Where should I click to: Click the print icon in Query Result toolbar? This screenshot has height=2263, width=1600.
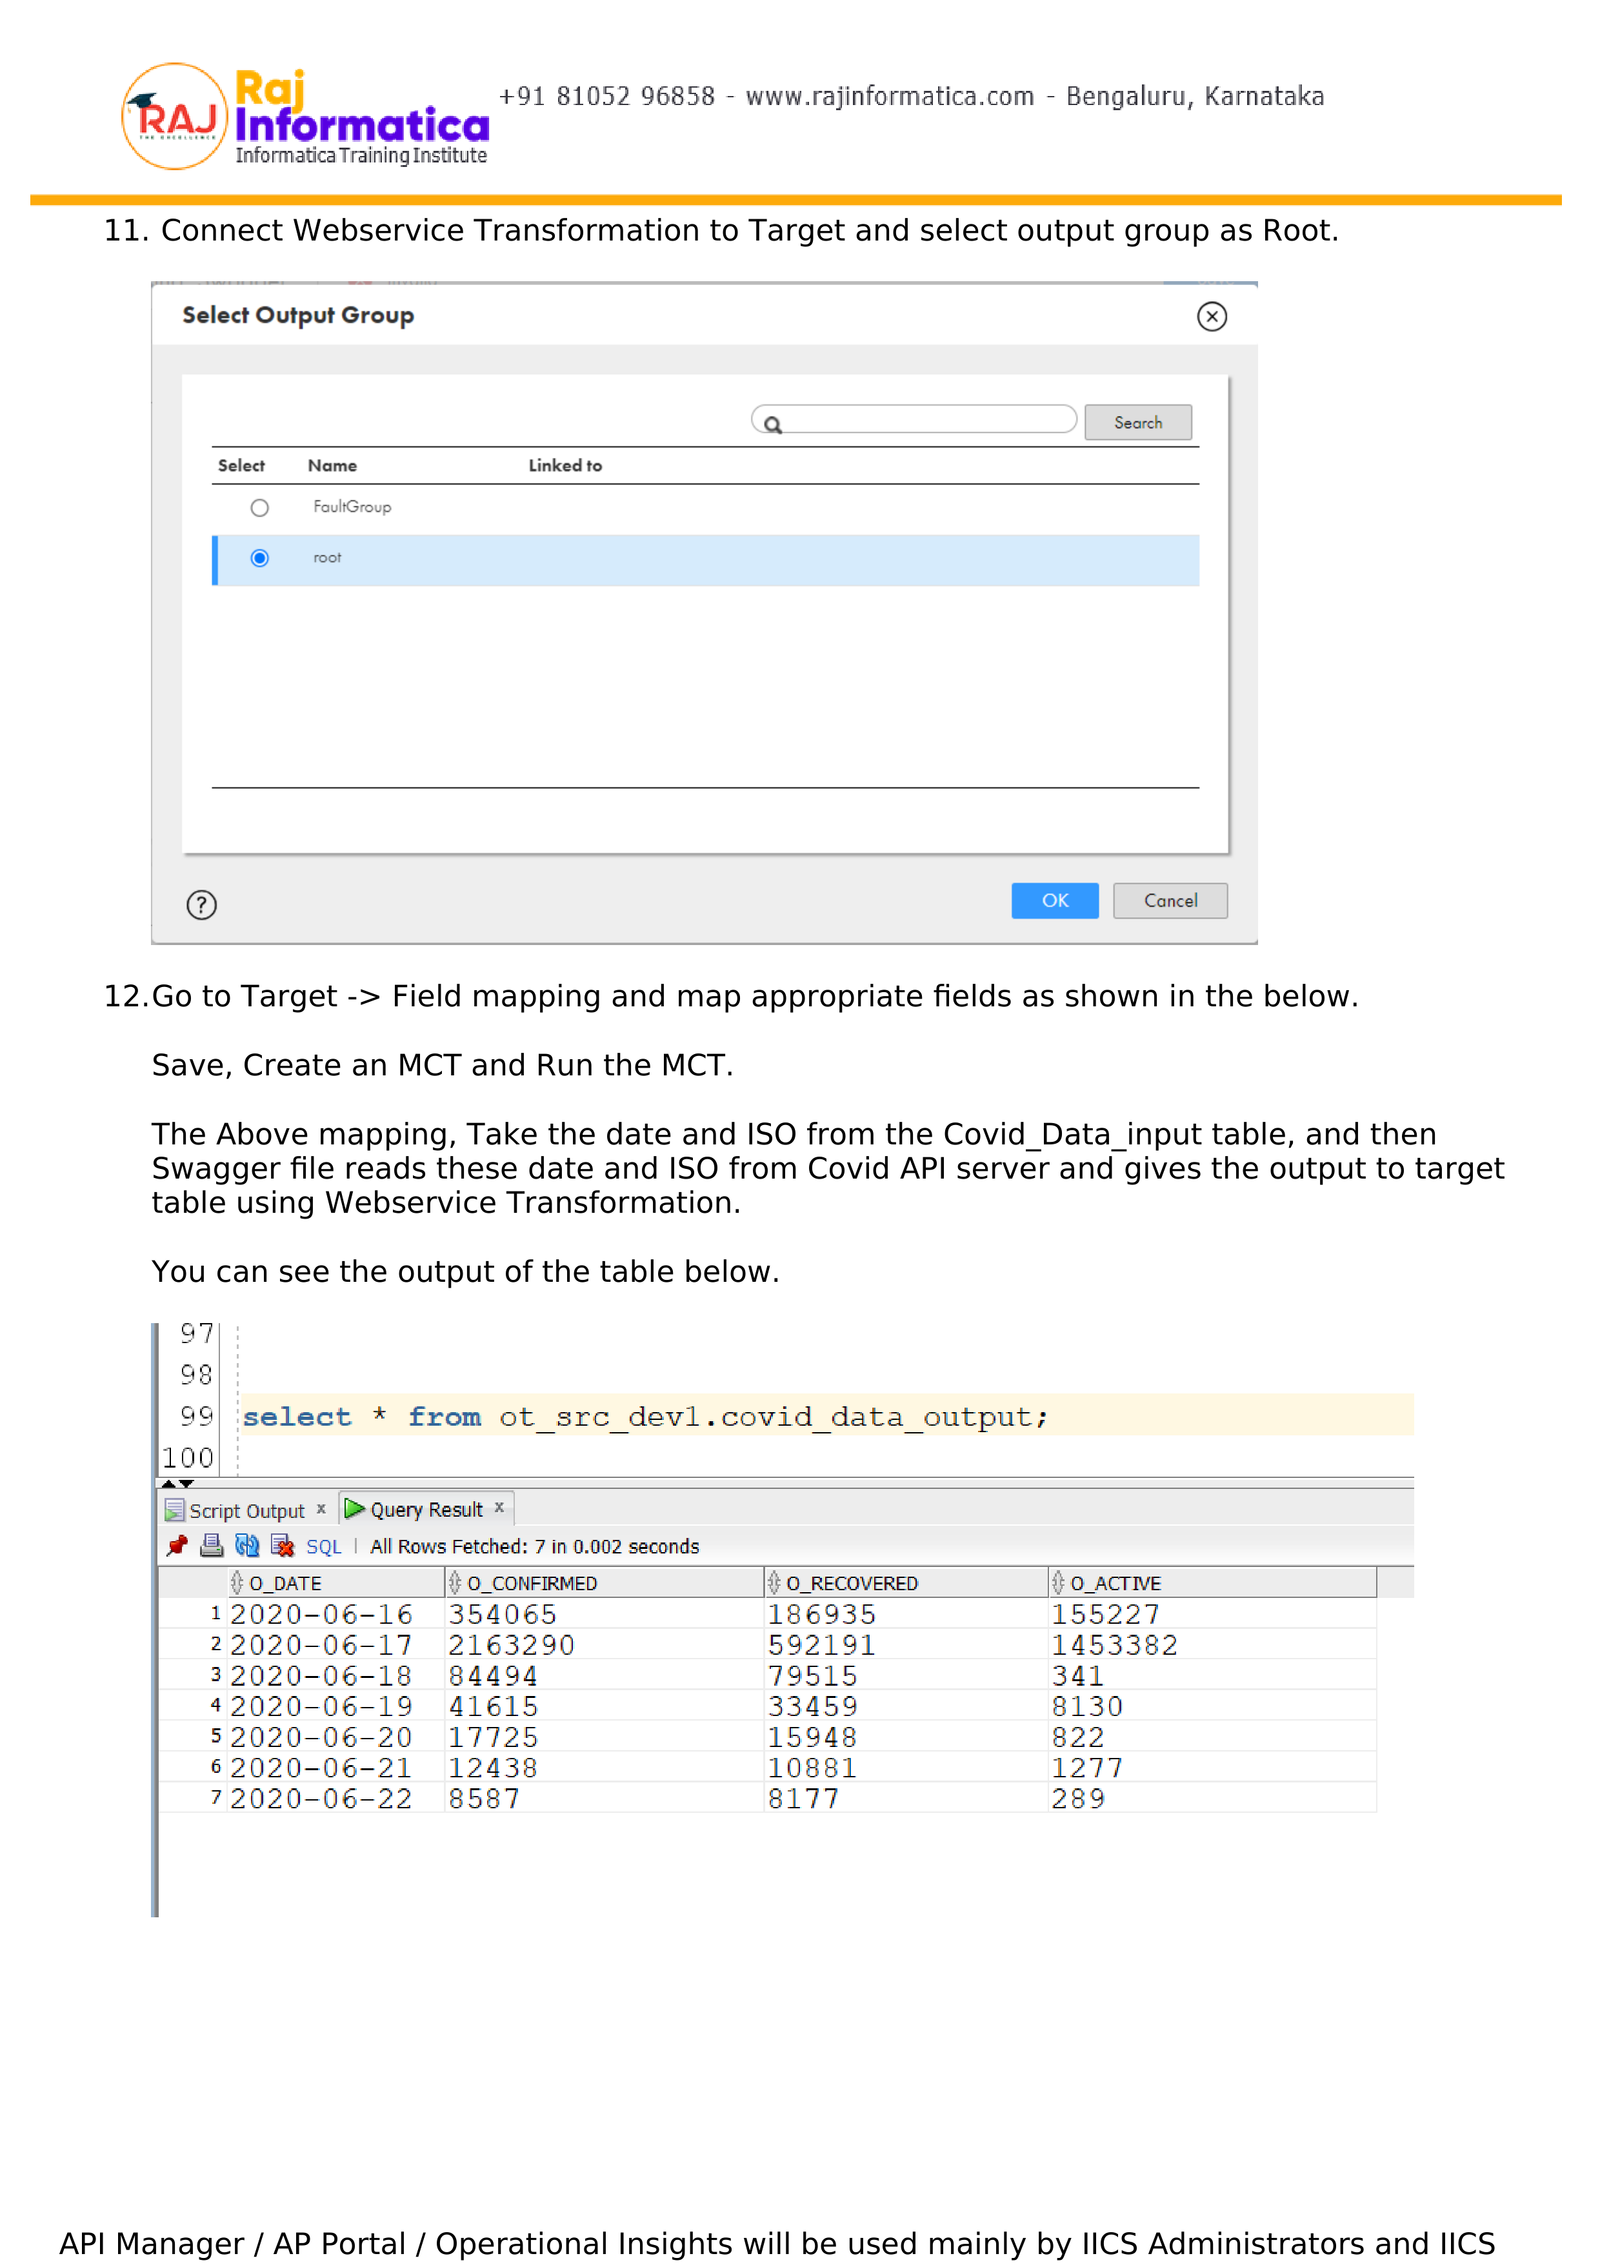point(211,1546)
